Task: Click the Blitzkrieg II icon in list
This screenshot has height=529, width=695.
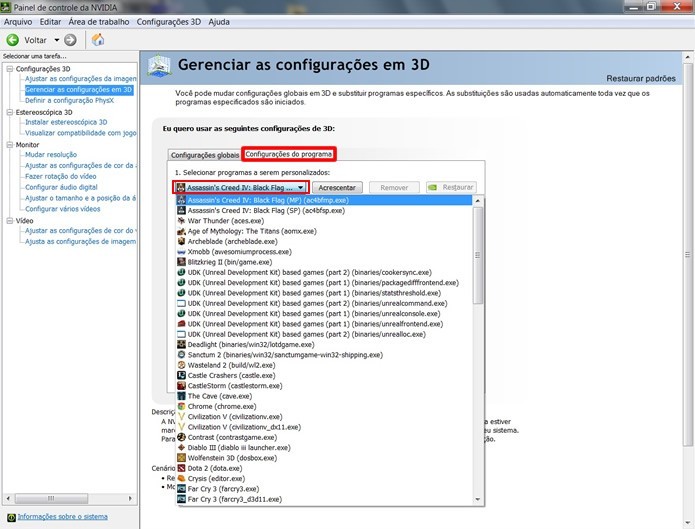Action: (x=181, y=262)
